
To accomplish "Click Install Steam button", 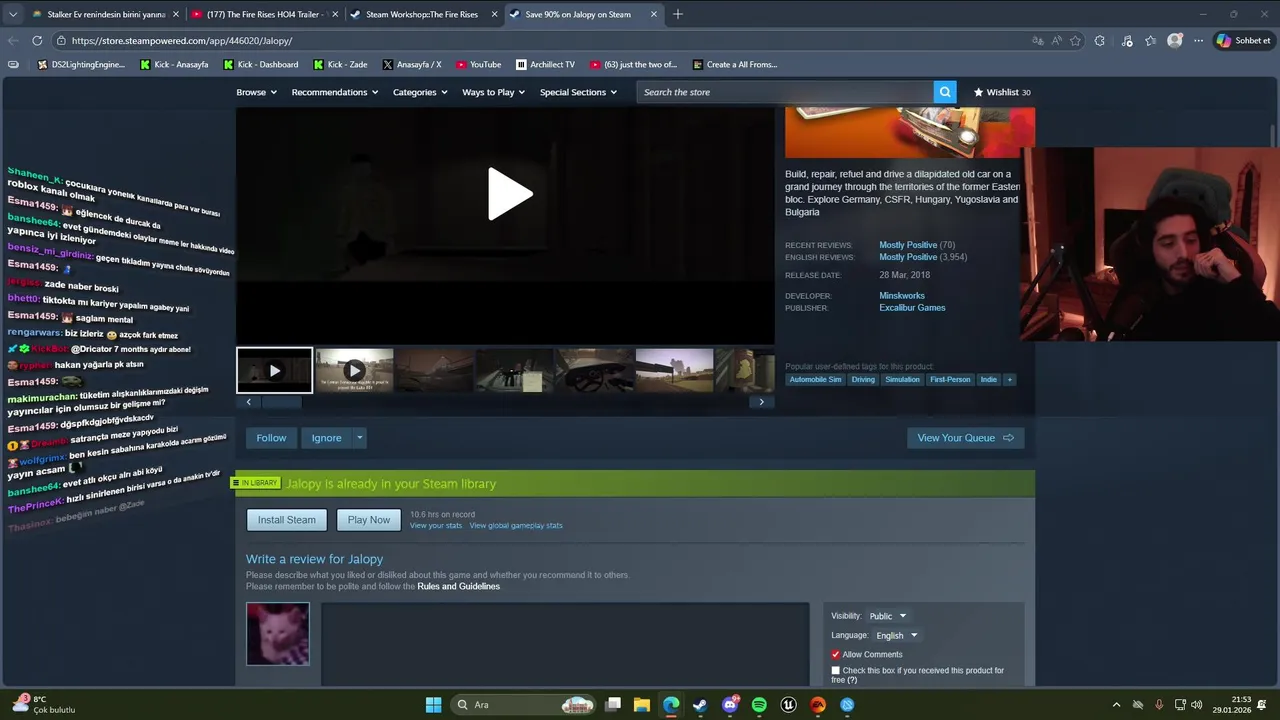I will 286,520.
